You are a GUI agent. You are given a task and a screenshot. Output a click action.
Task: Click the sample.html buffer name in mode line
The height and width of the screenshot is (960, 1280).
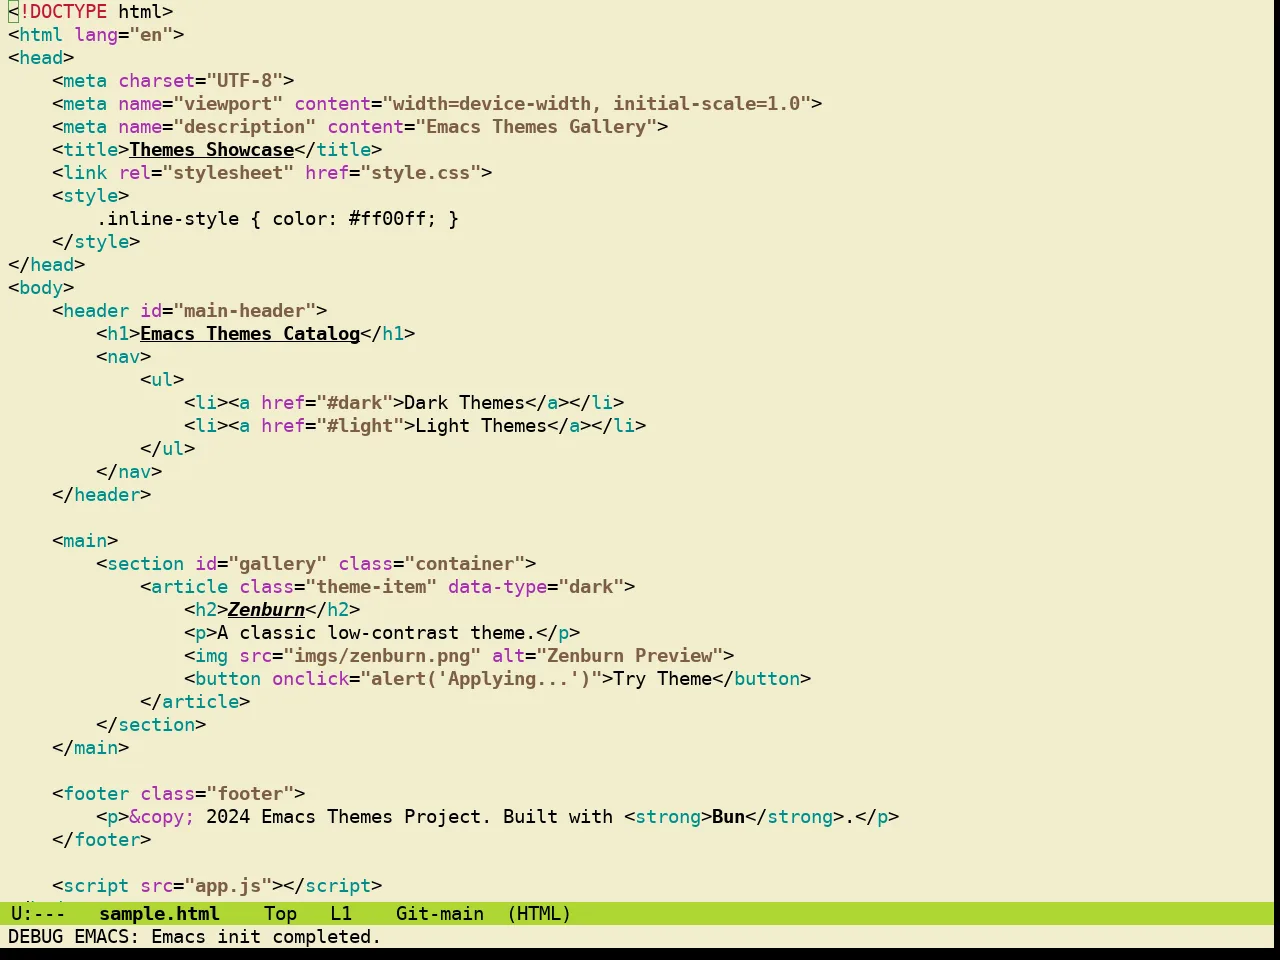coord(159,914)
